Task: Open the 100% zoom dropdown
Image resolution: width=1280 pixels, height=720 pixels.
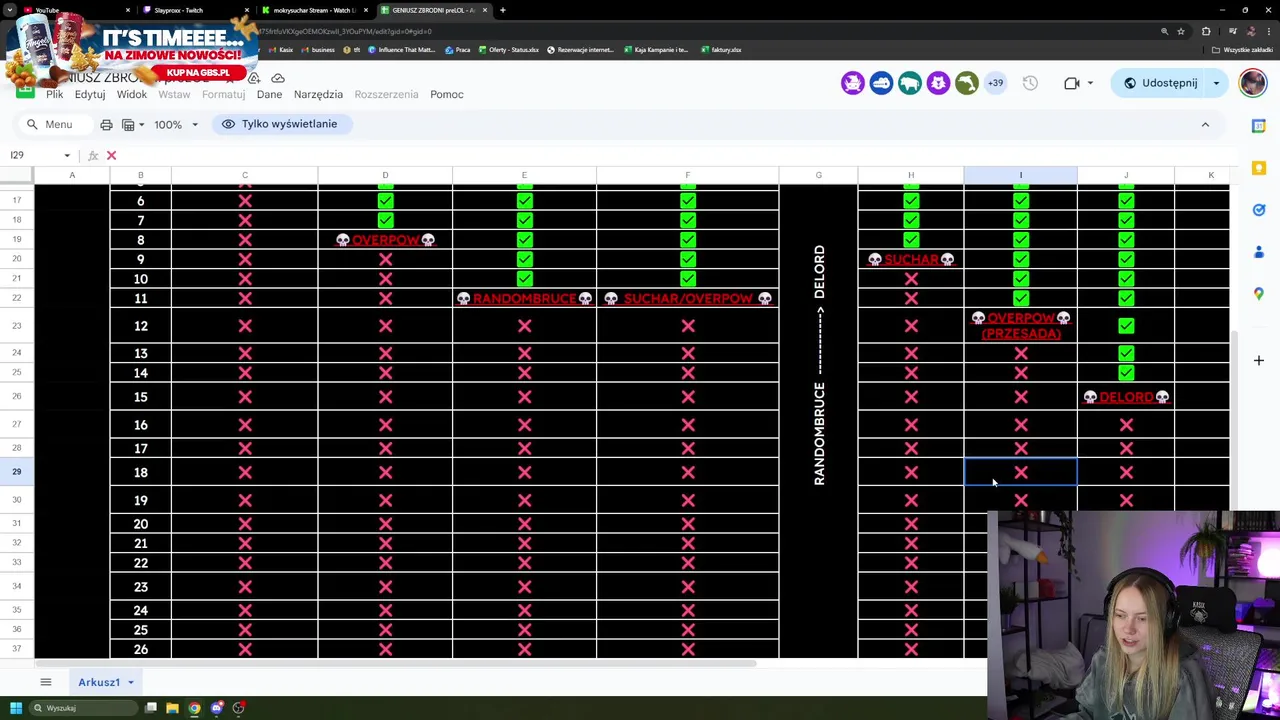Action: [x=176, y=125]
